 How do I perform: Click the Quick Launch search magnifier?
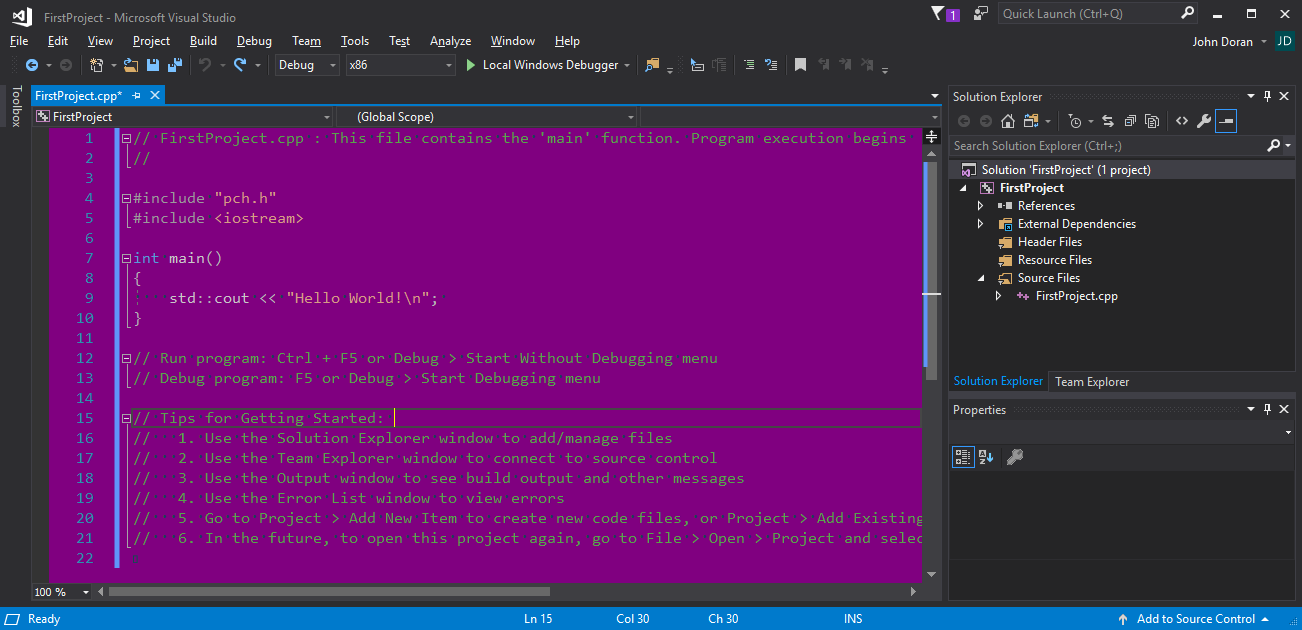click(1187, 13)
